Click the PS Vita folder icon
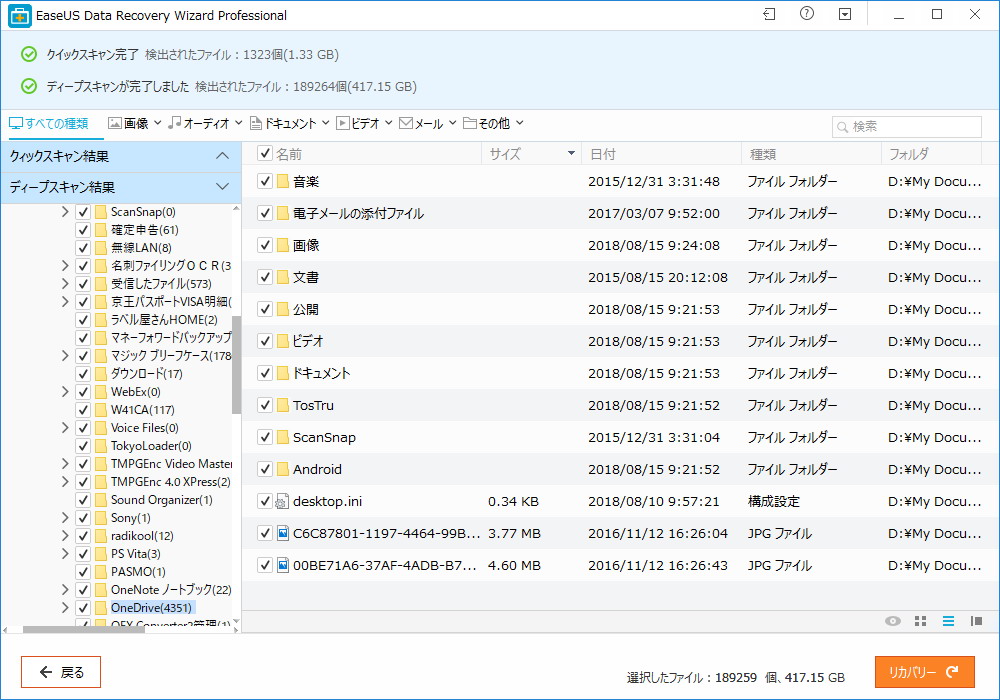Image resolution: width=1000 pixels, height=700 pixels. tap(101, 553)
